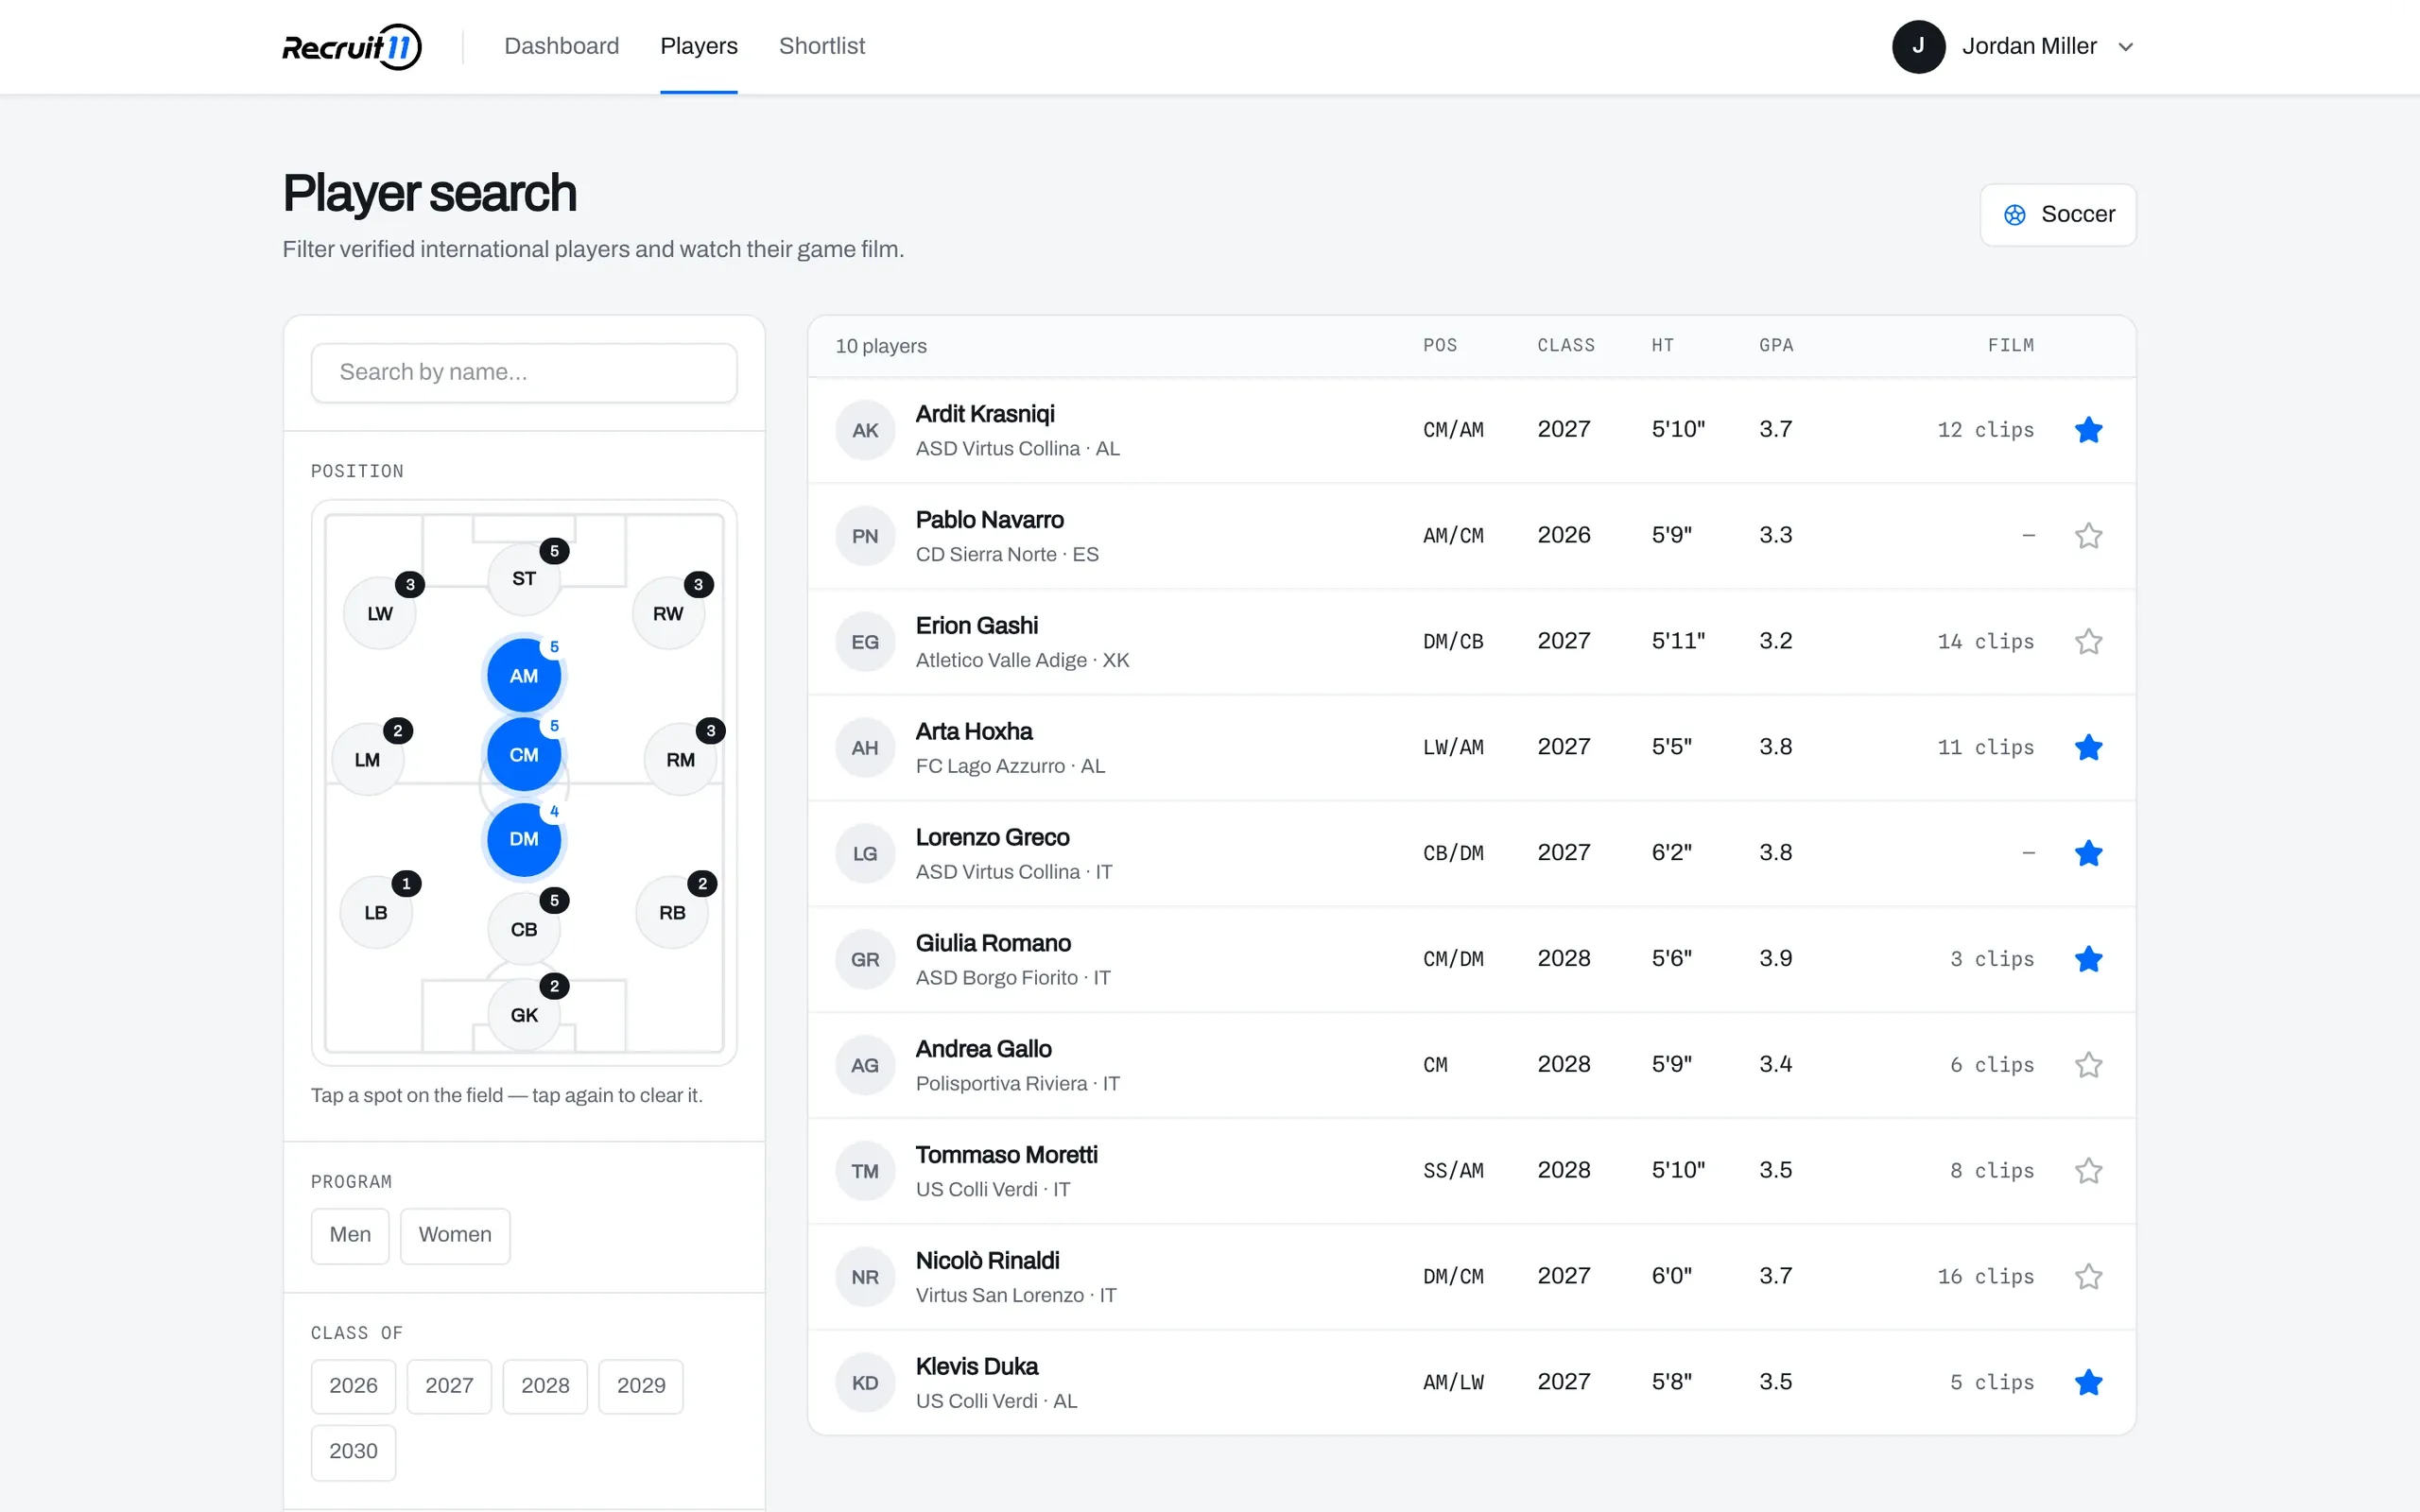Open Erion Gashi's 14 clips
Image resolution: width=2420 pixels, height=1512 pixels.
coord(1985,642)
